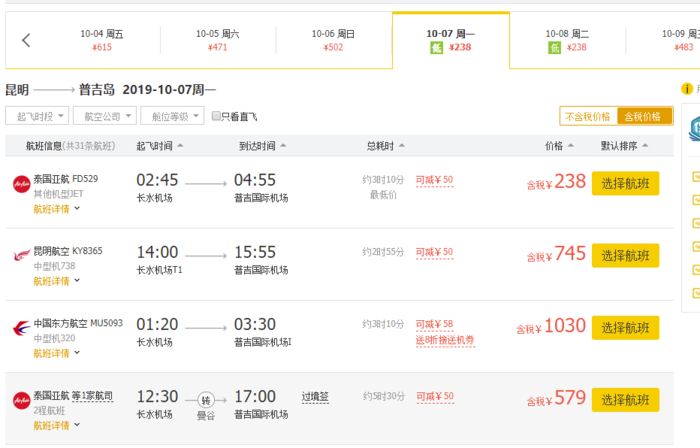The width and height of the screenshot is (700, 448).
Task: Sort flights by 价格 column header
Action: 559,146
